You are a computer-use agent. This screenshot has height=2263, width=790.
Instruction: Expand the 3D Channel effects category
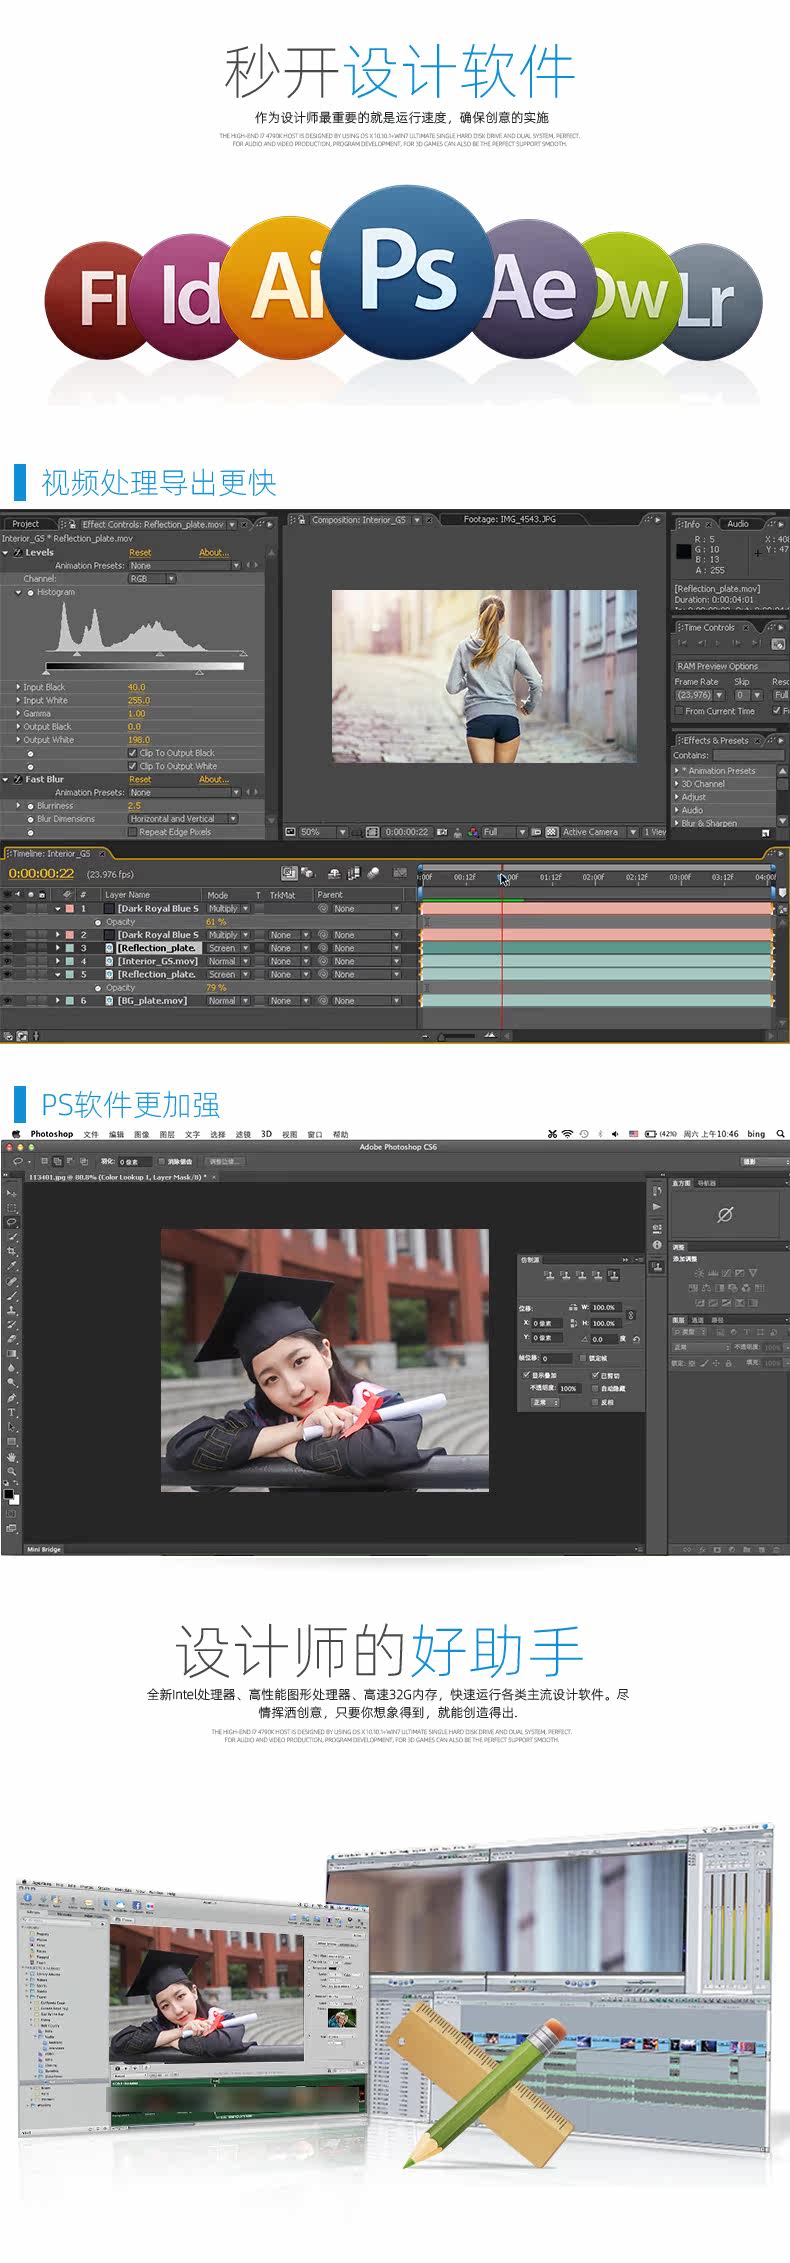click(x=677, y=784)
